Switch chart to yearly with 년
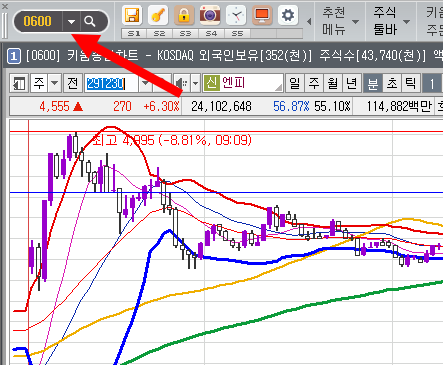This screenshot has width=443, height=365. click(352, 83)
